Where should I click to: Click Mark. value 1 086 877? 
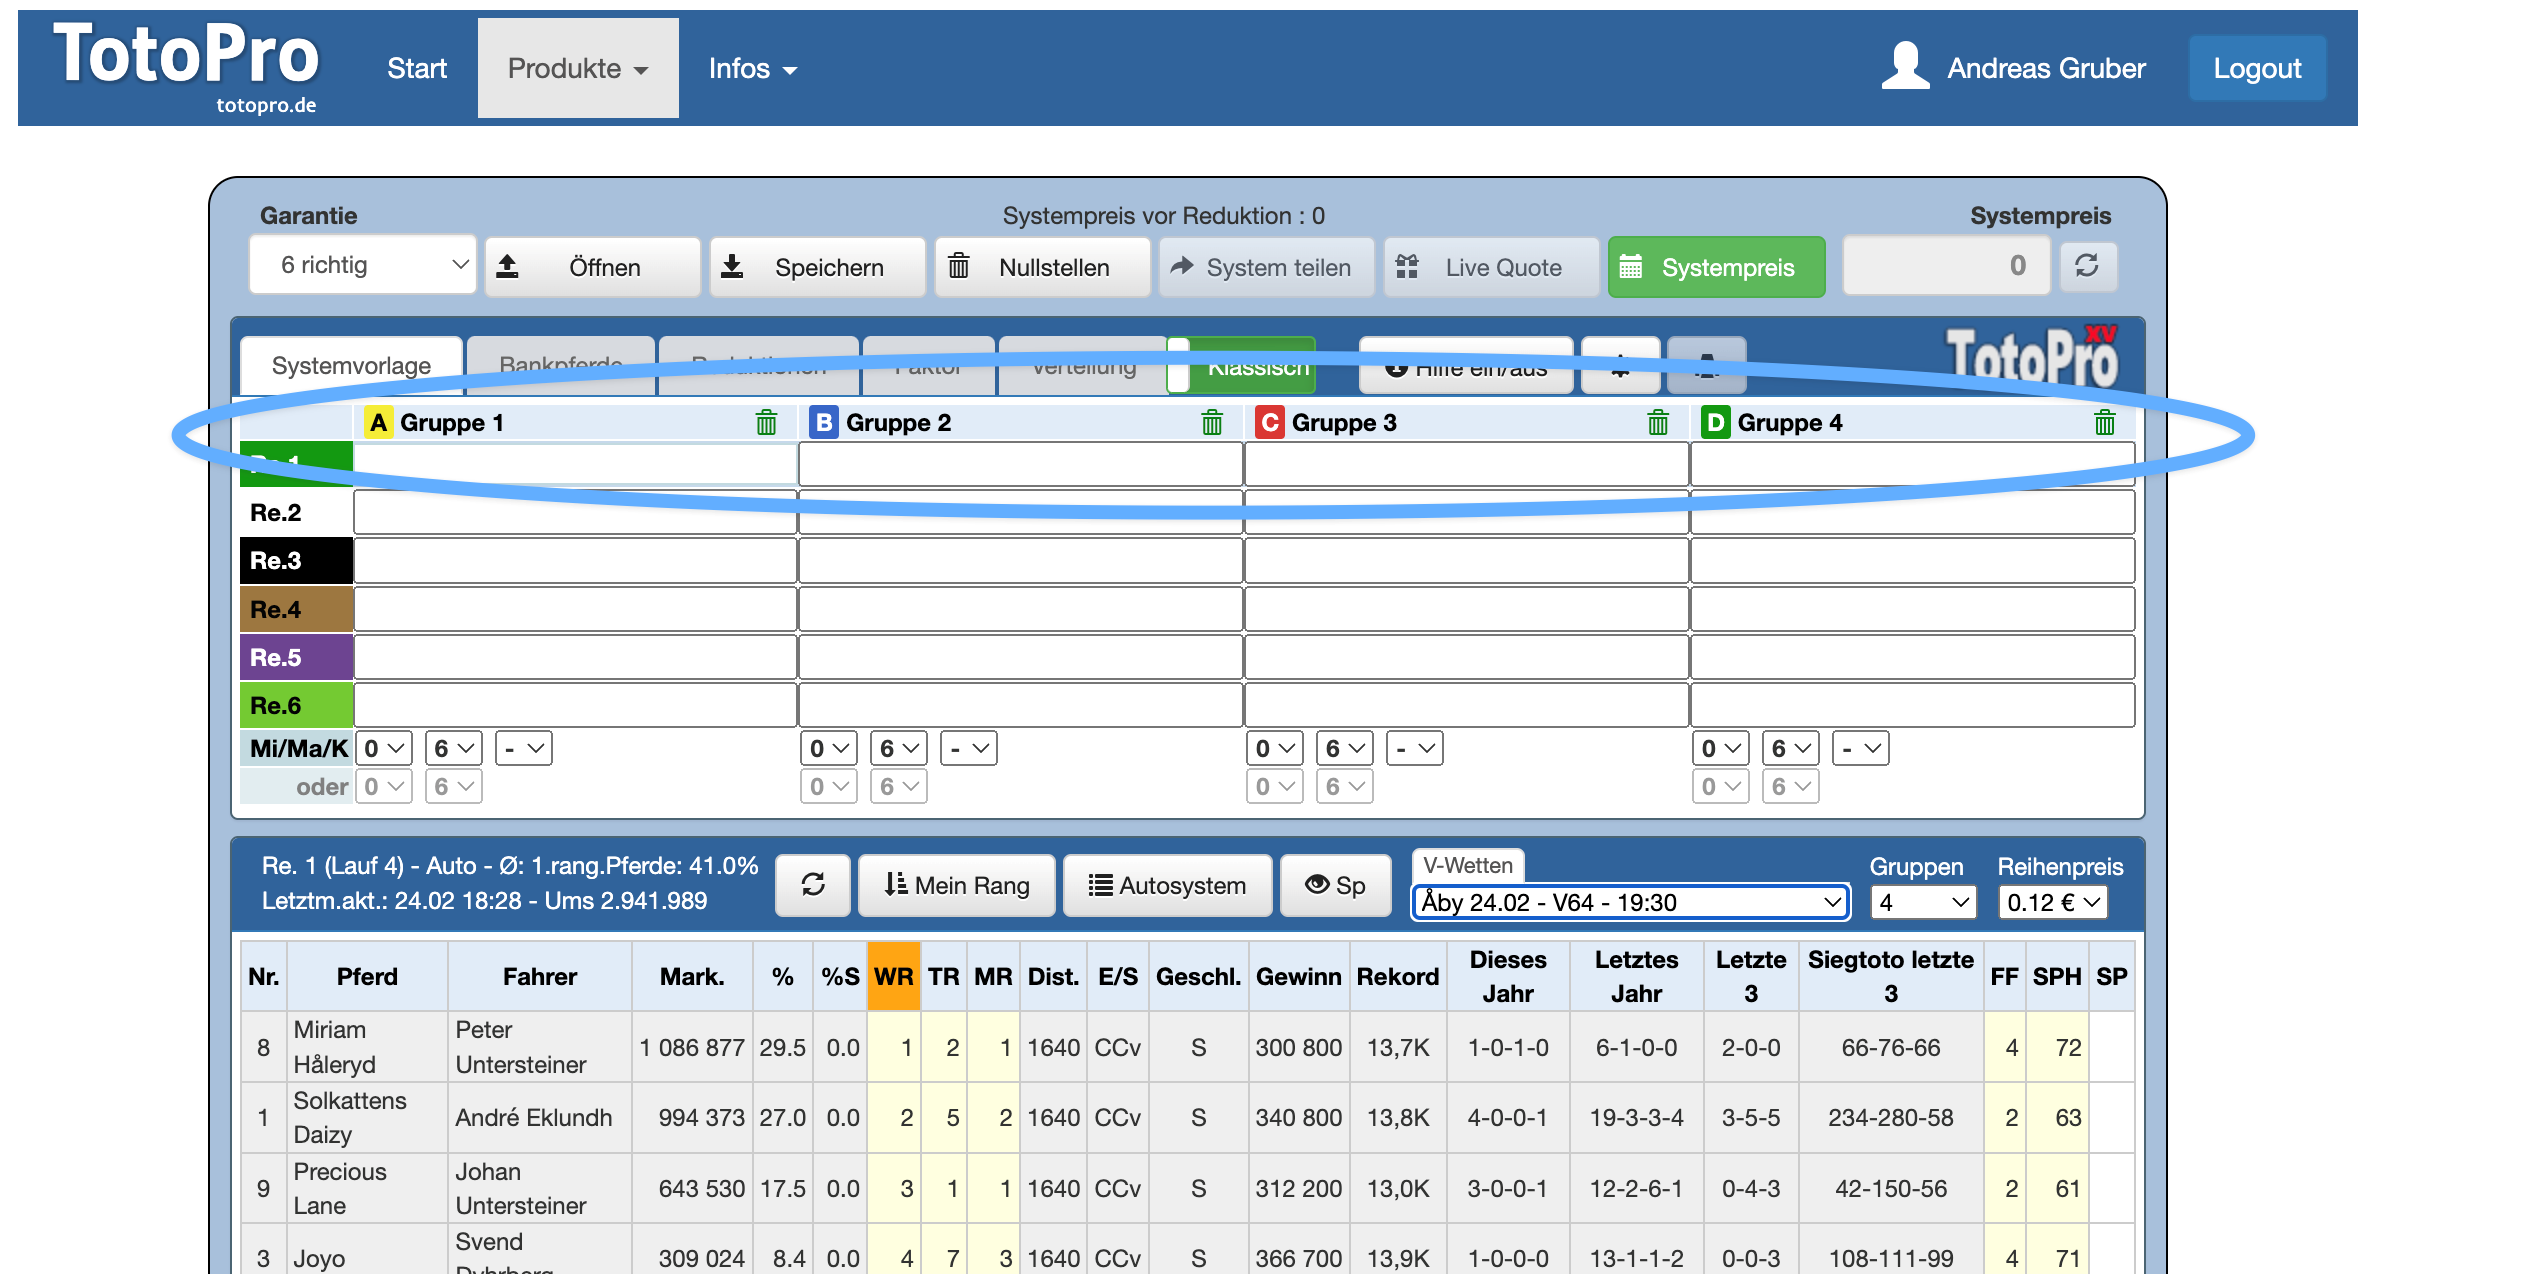(692, 1047)
